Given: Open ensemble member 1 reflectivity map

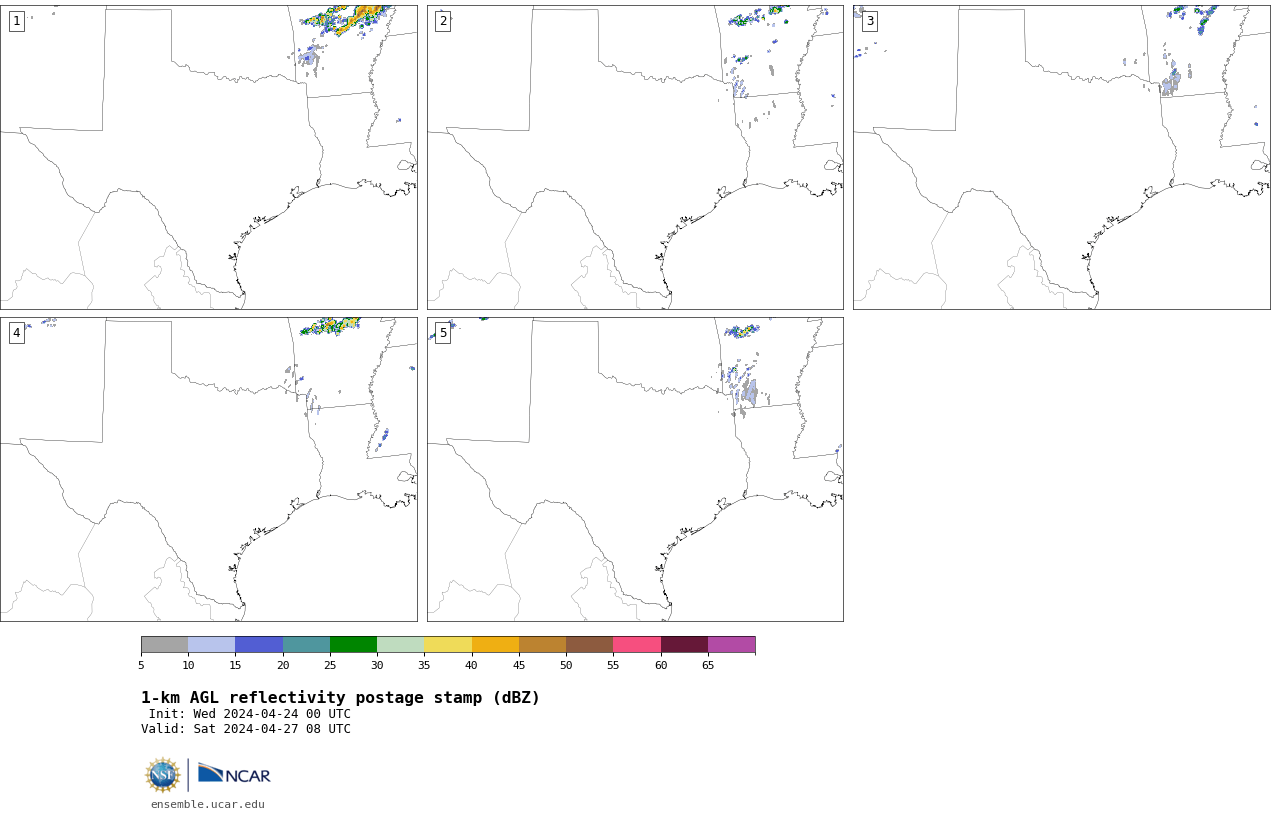Looking at the screenshot, I should pos(208,157).
